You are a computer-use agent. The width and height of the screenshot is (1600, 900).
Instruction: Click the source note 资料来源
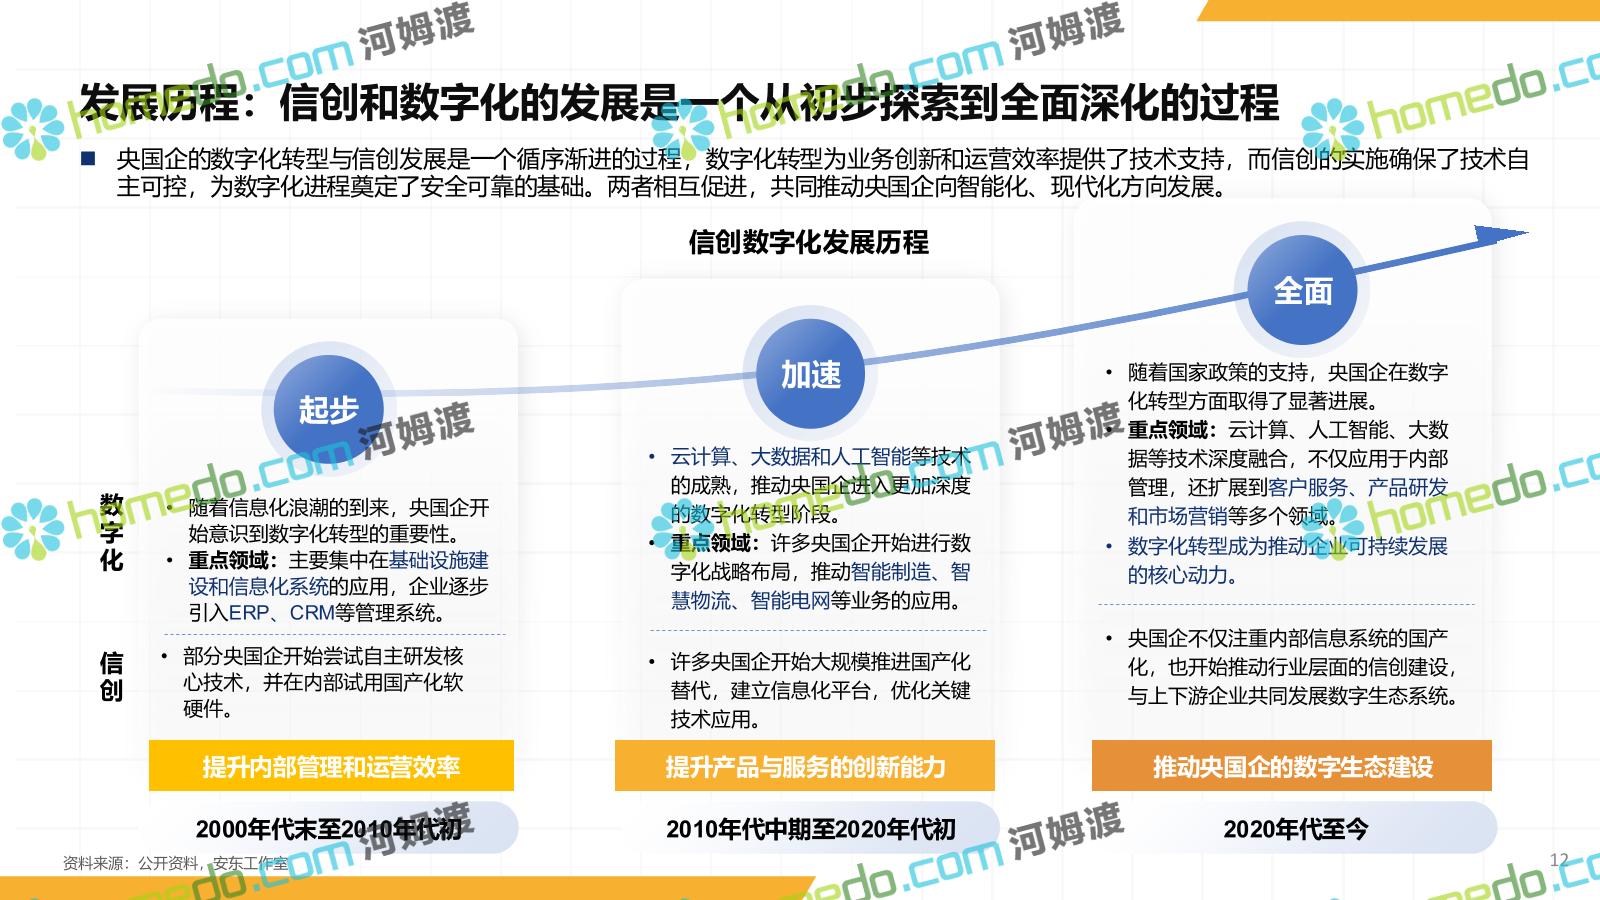click(x=175, y=863)
